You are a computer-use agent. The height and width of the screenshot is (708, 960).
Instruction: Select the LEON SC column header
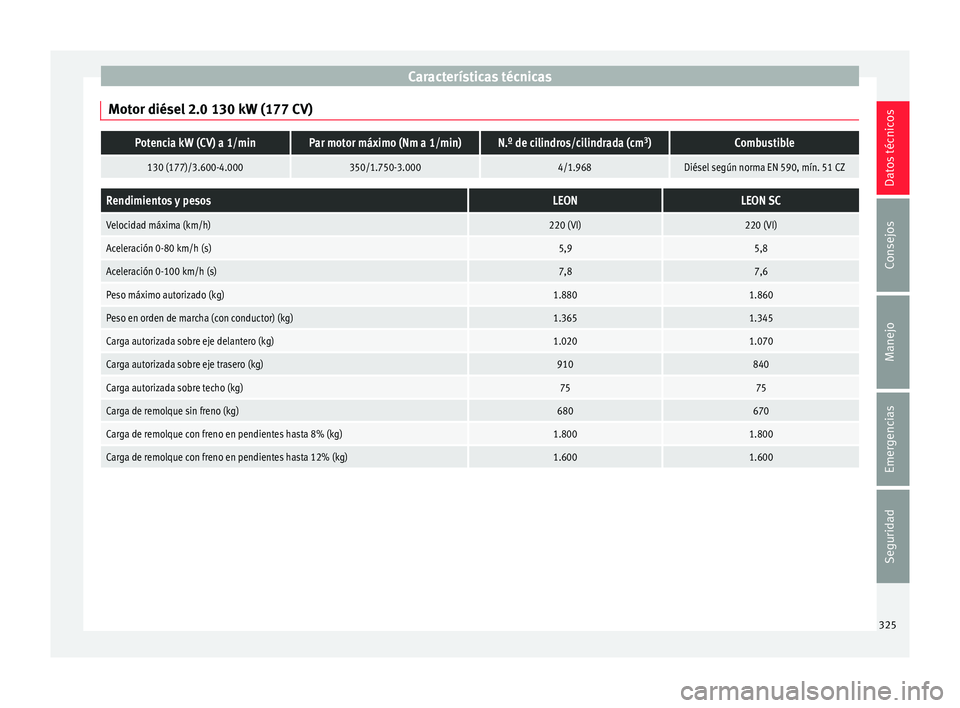click(760, 201)
